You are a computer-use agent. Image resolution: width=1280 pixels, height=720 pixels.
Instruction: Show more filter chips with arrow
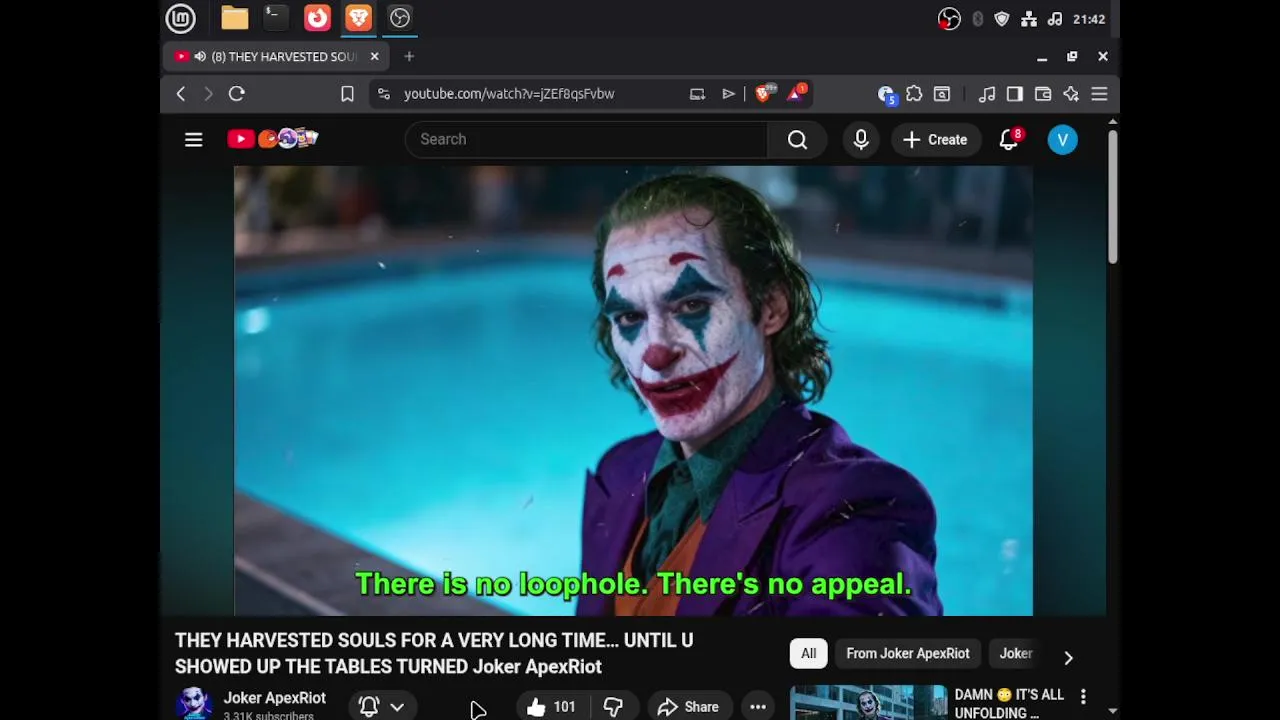point(1068,657)
